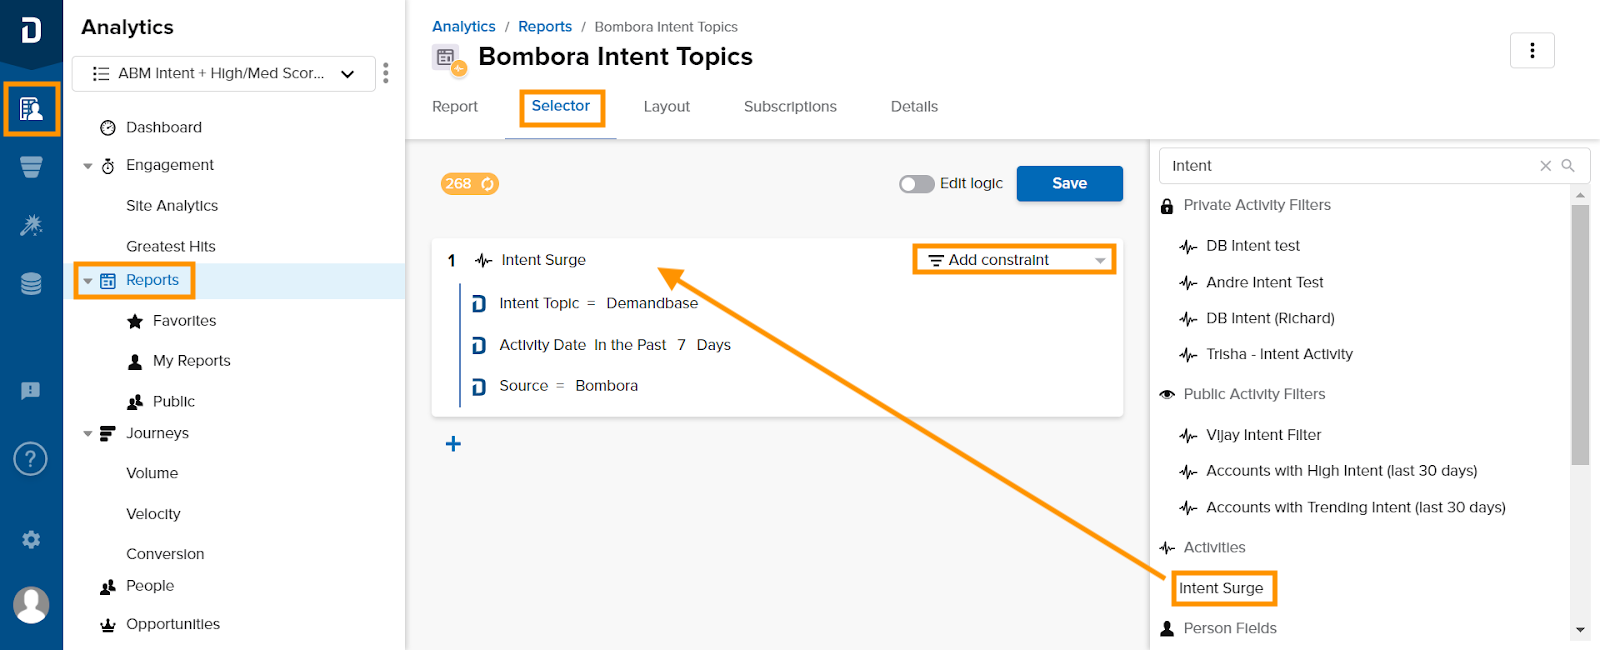Collapse the Journeys tree section
The height and width of the screenshot is (650, 1600).
click(x=88, y=434)
